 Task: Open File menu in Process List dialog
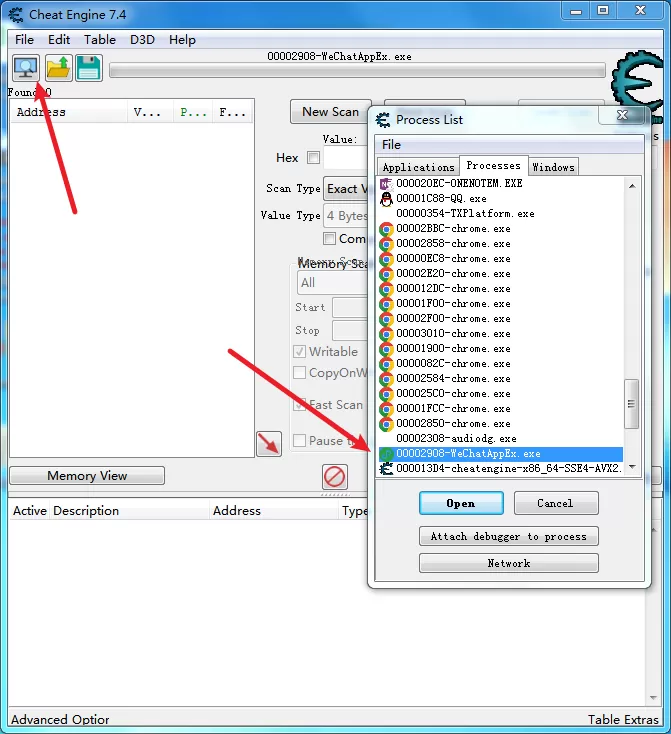pos(391,145)
